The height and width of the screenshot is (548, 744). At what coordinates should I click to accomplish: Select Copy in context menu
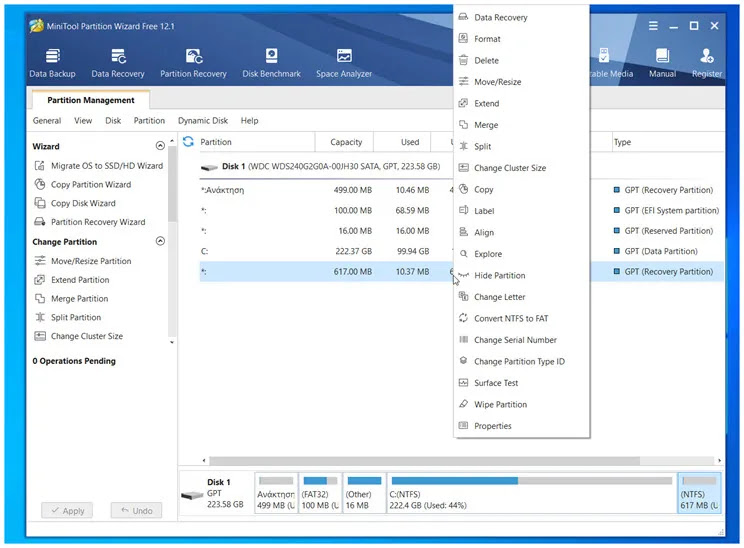(521, 189)
